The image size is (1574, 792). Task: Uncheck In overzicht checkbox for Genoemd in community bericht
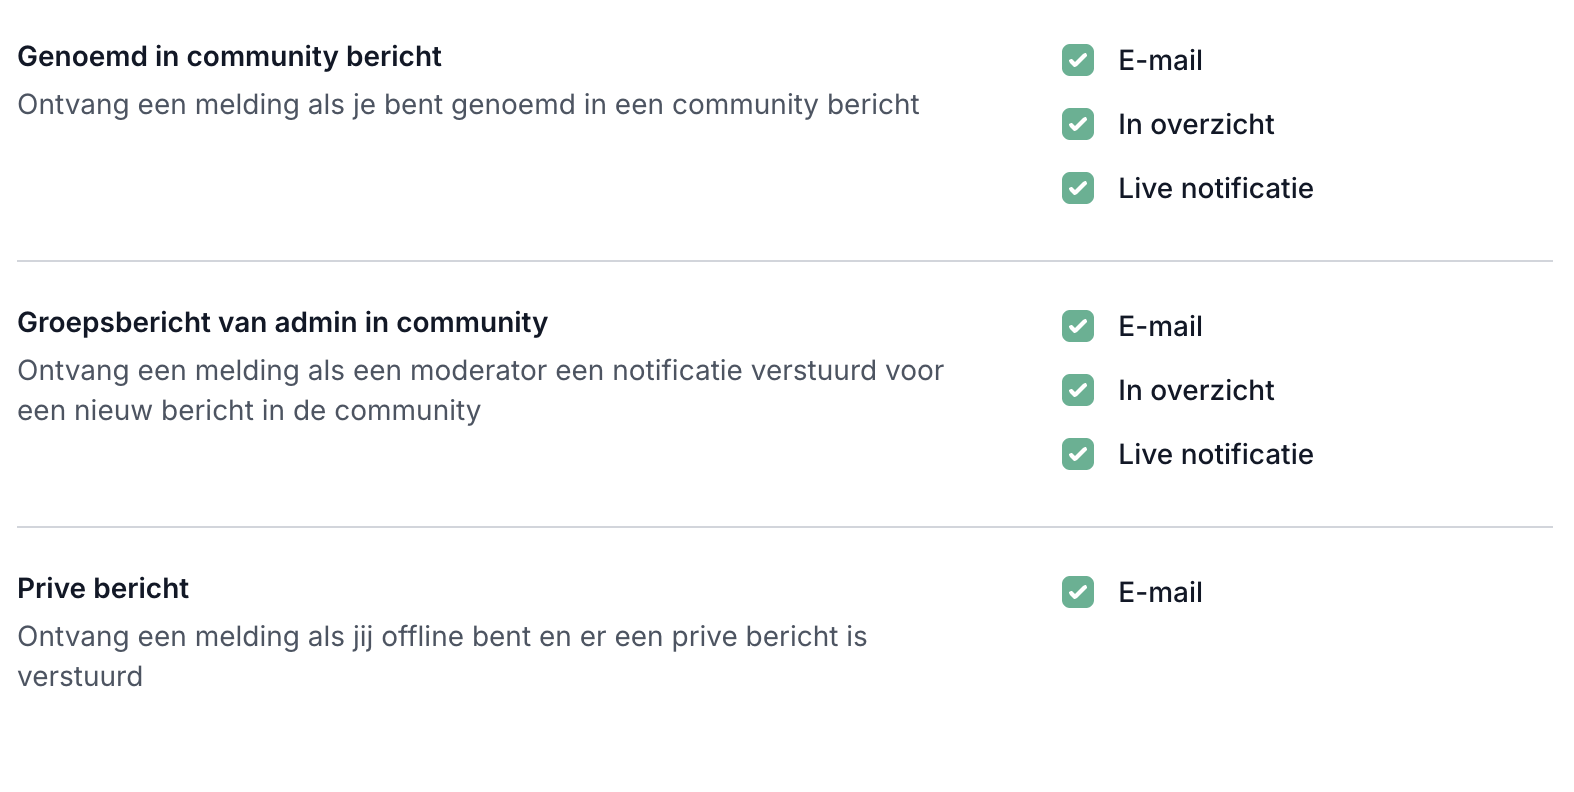[1077, 124]
